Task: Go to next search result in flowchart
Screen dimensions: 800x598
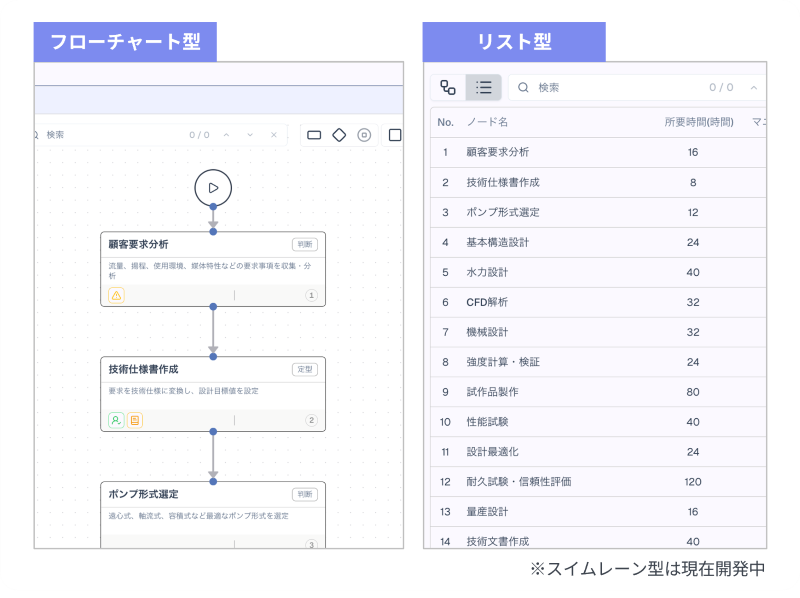Action: (x=250, y=135)
